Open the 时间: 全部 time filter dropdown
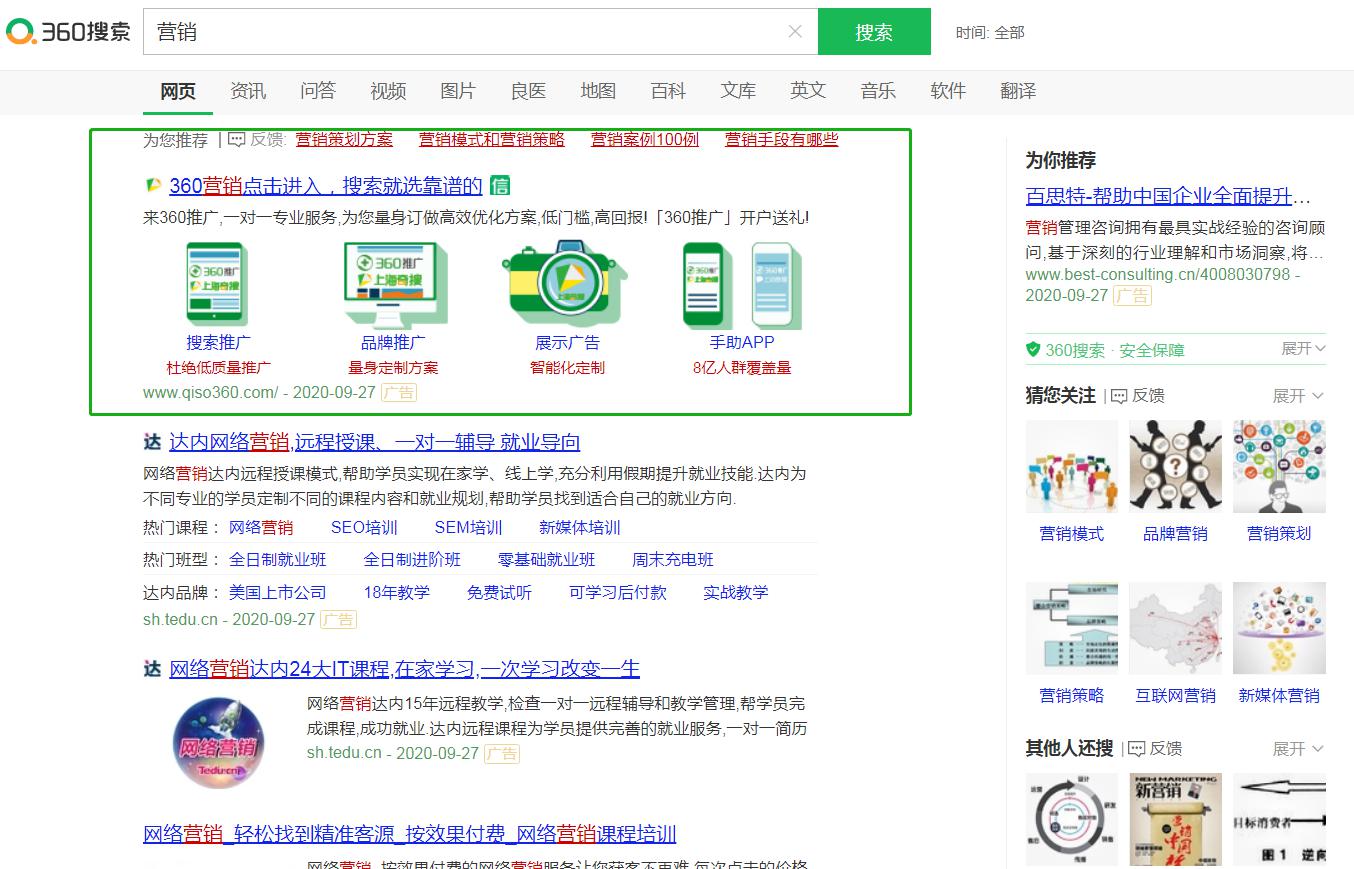The height and width of the screenshot is (869, 1354). [989, 32]
